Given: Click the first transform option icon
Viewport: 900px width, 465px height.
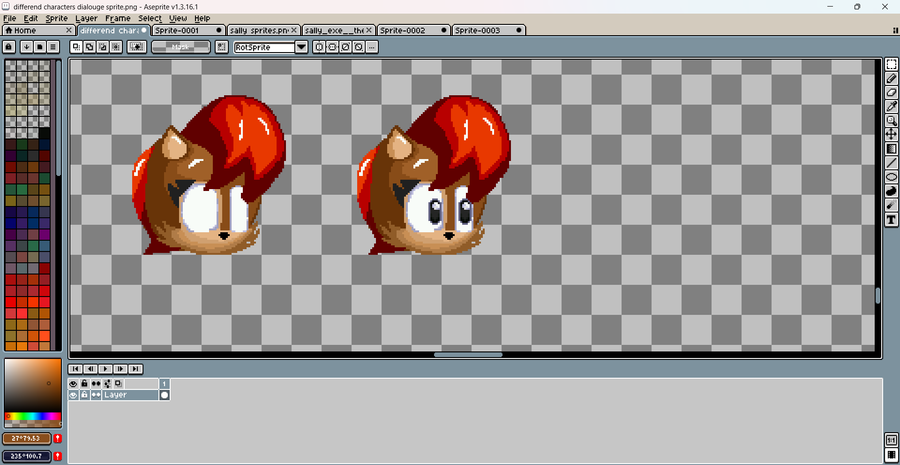Looking at the screenshot, I should (x=319, y=47).
